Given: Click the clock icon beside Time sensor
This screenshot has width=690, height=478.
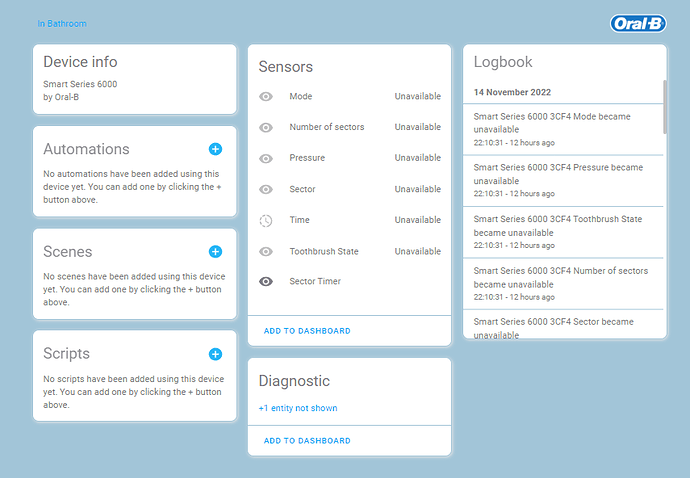Looking at the screenshot, I should click(266, 221).
